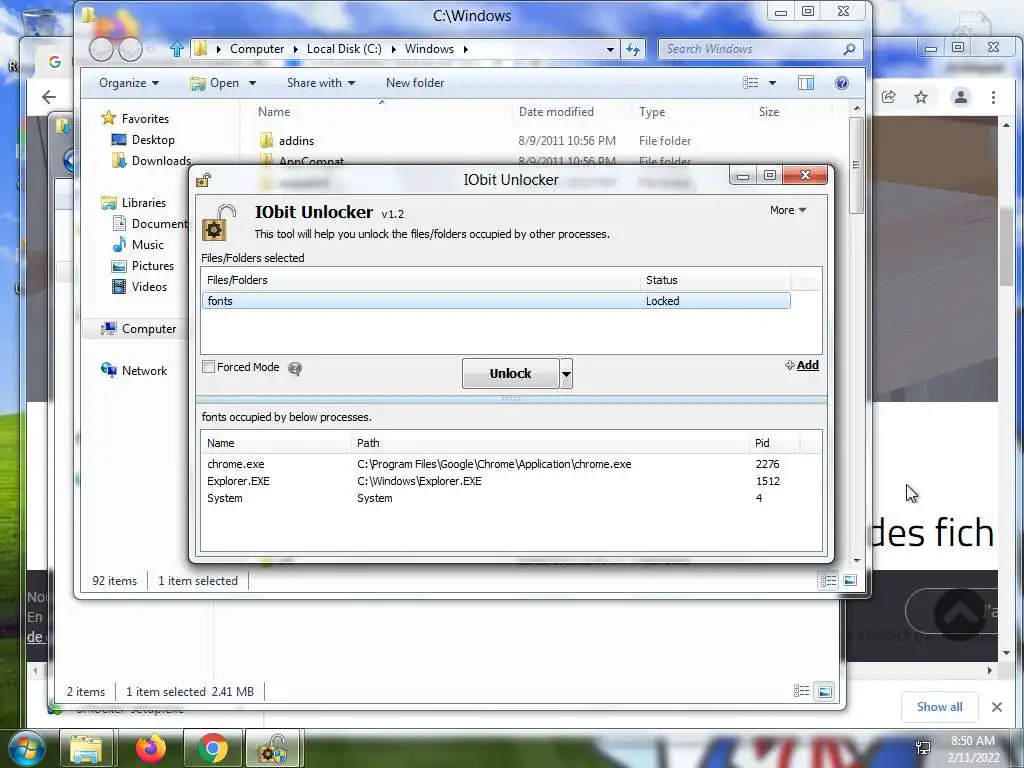The width and height of the screenshot is (1024, 768).
Task: Click the Explorer vertical scrollbar
Action: point(857,165)
